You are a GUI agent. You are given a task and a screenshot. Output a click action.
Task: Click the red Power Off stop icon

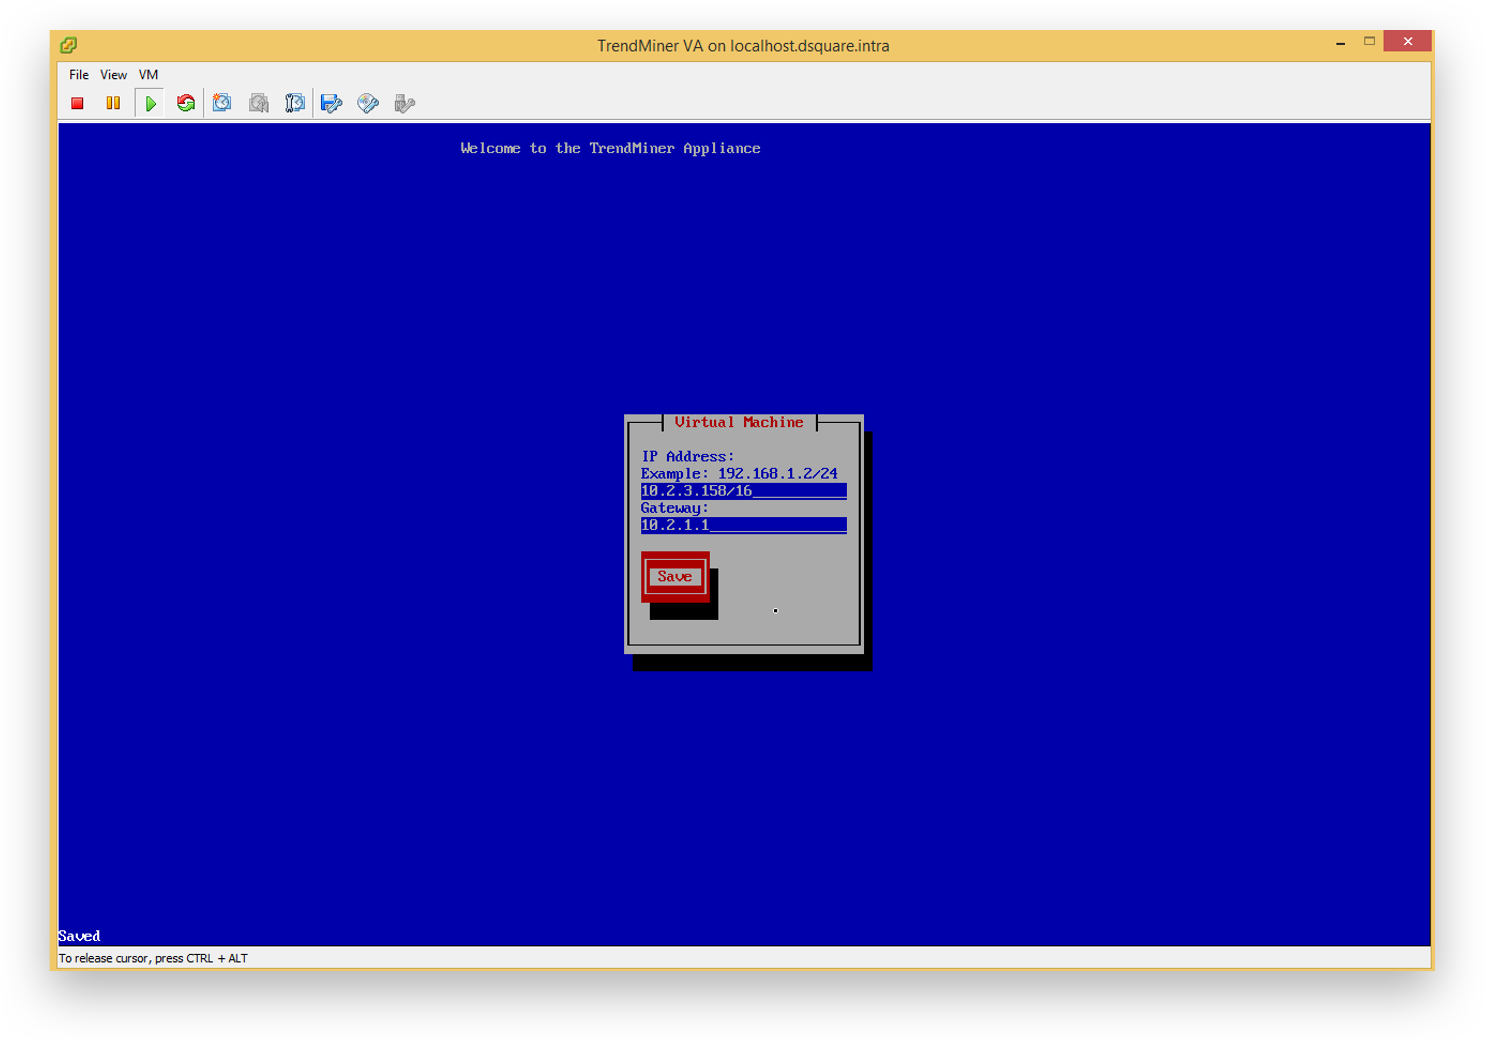[x=77, y=103]
